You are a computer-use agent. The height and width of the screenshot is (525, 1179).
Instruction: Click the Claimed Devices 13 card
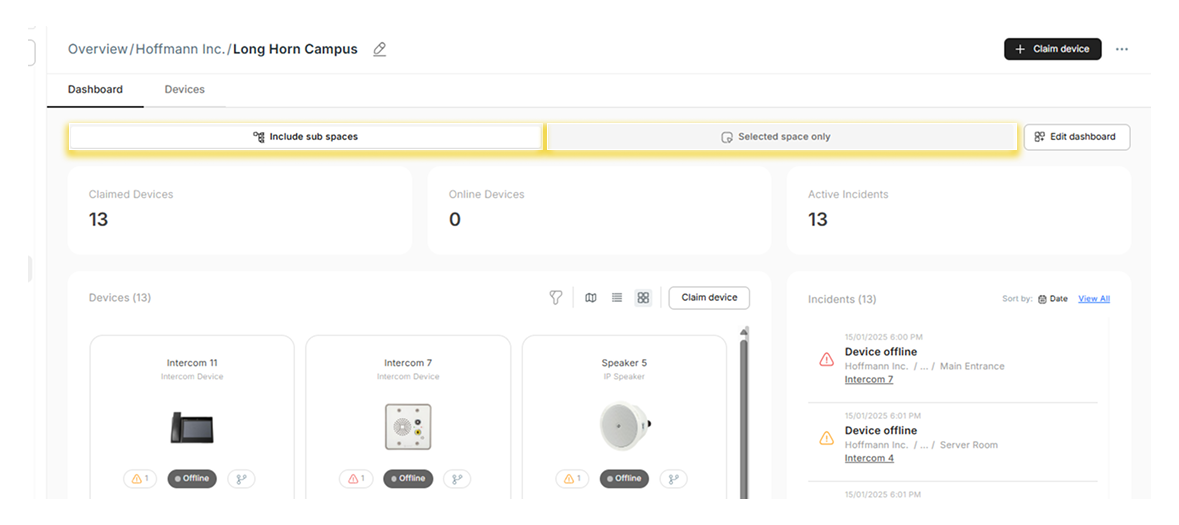tap(240, 211)
